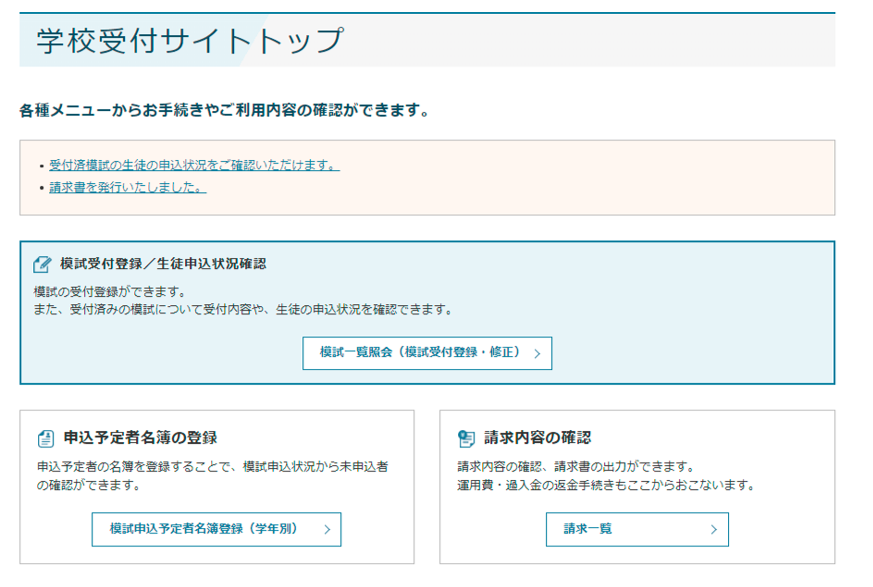Click the pencil icon beside 模試受付登録 heading
This screenshot has width=873, height=587.
tap(42, 265)
